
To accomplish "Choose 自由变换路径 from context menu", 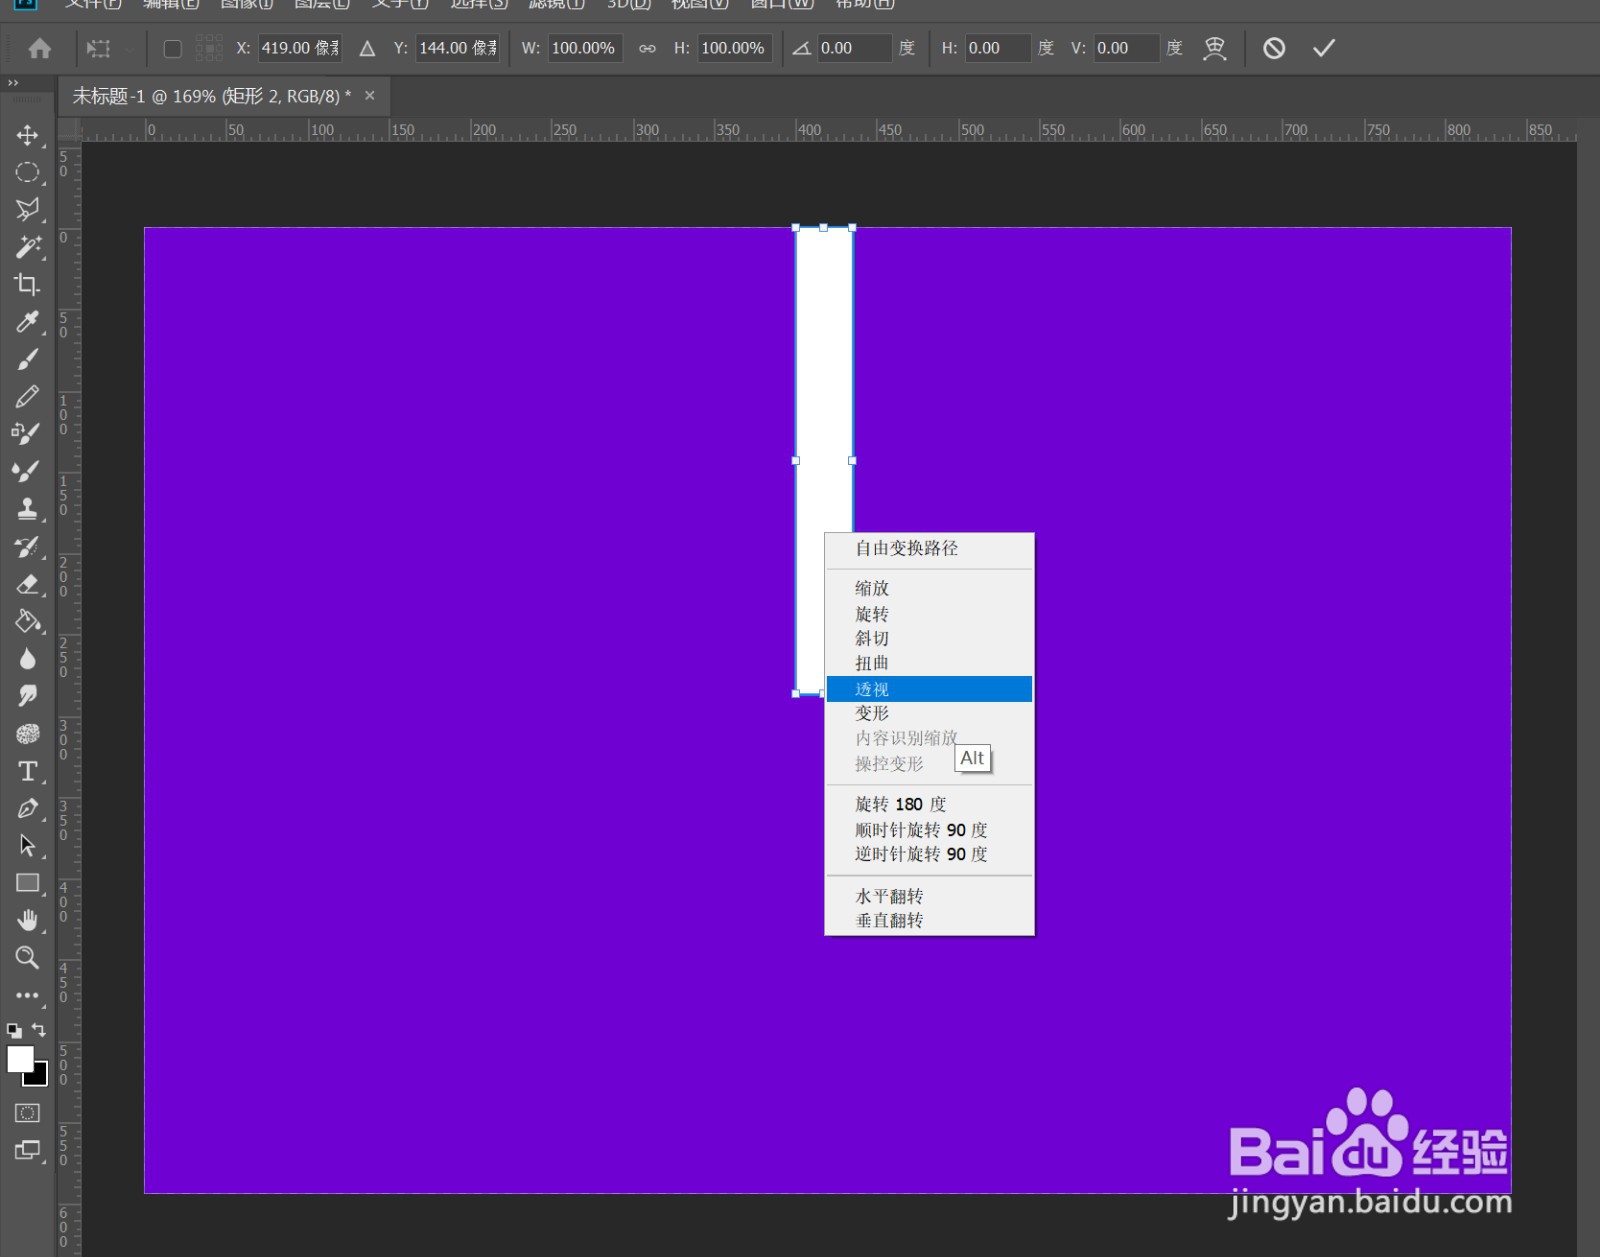I will 929,548.
